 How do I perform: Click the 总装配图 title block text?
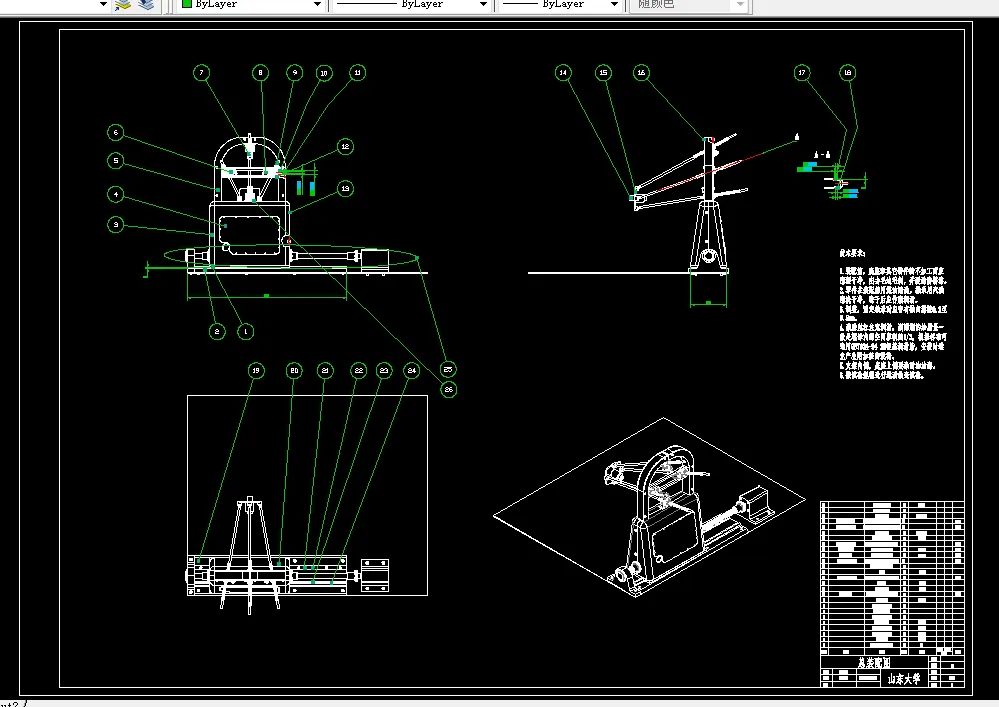pos(874,662)
